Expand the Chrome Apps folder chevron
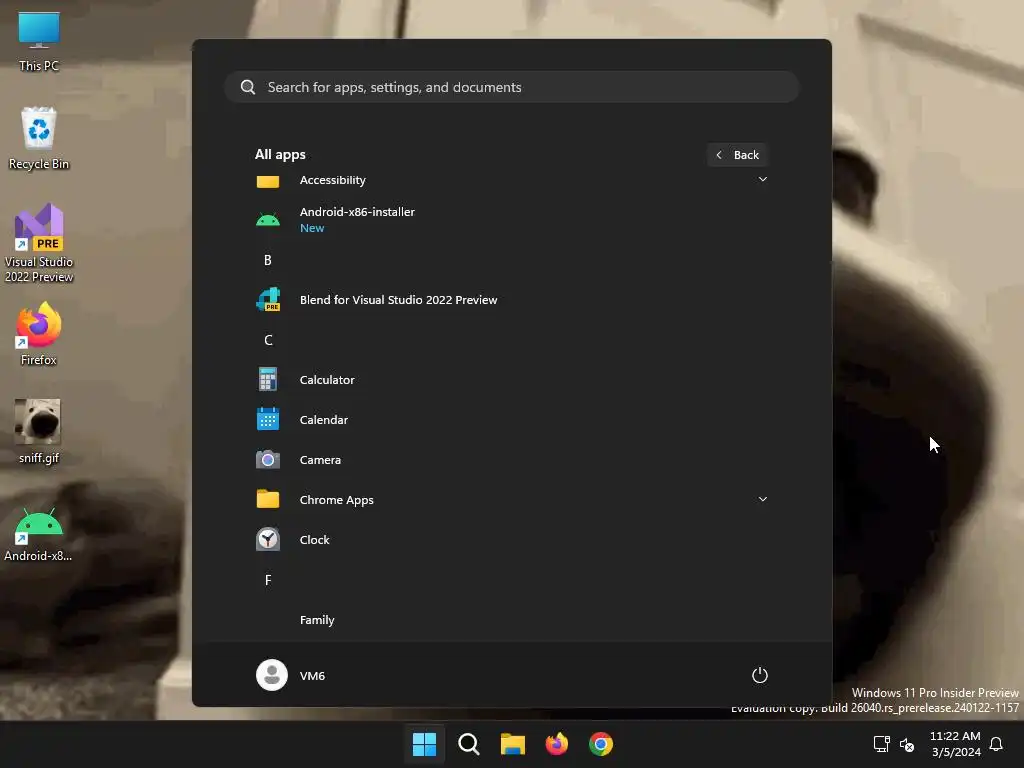 [762, 499]
